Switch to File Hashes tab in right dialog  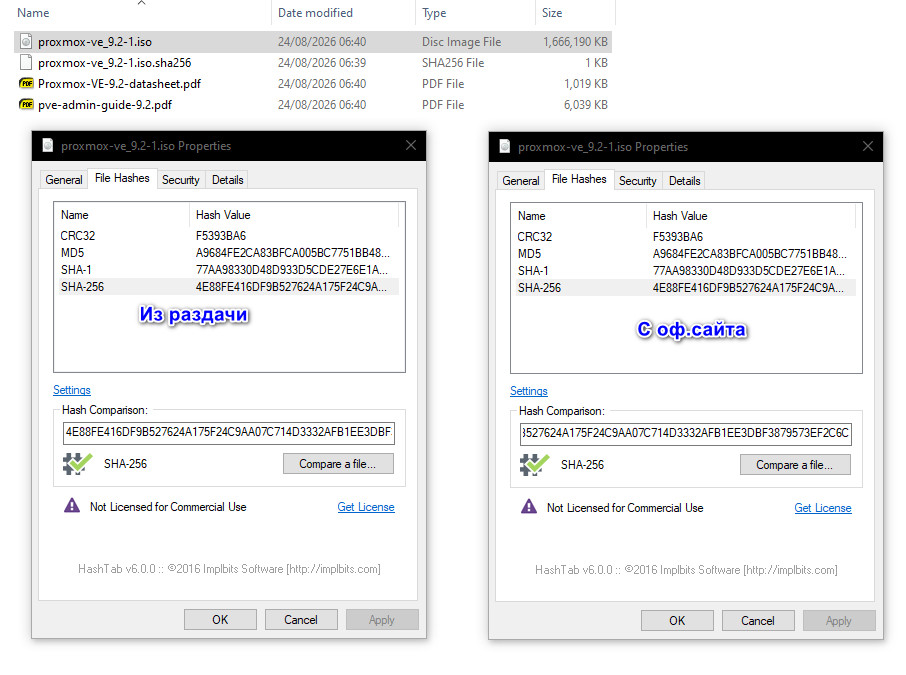click(579, 179)
